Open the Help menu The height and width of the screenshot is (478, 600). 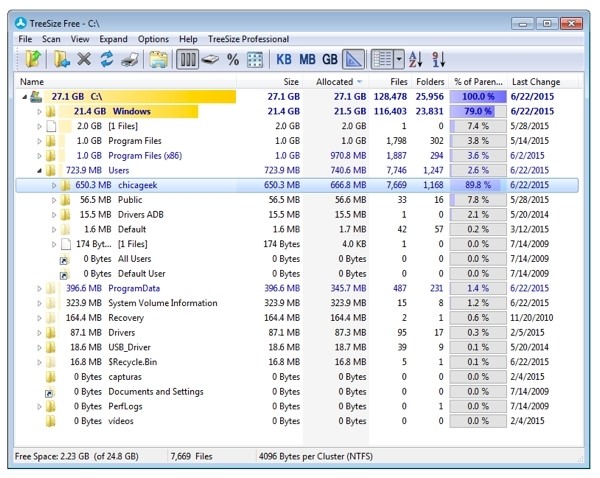tap(188, 39)
